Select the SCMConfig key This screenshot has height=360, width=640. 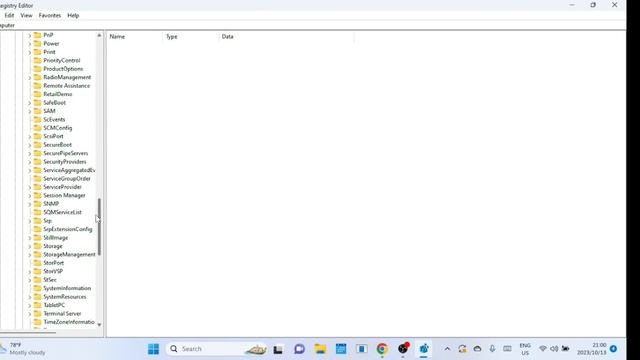coord(58,128)
